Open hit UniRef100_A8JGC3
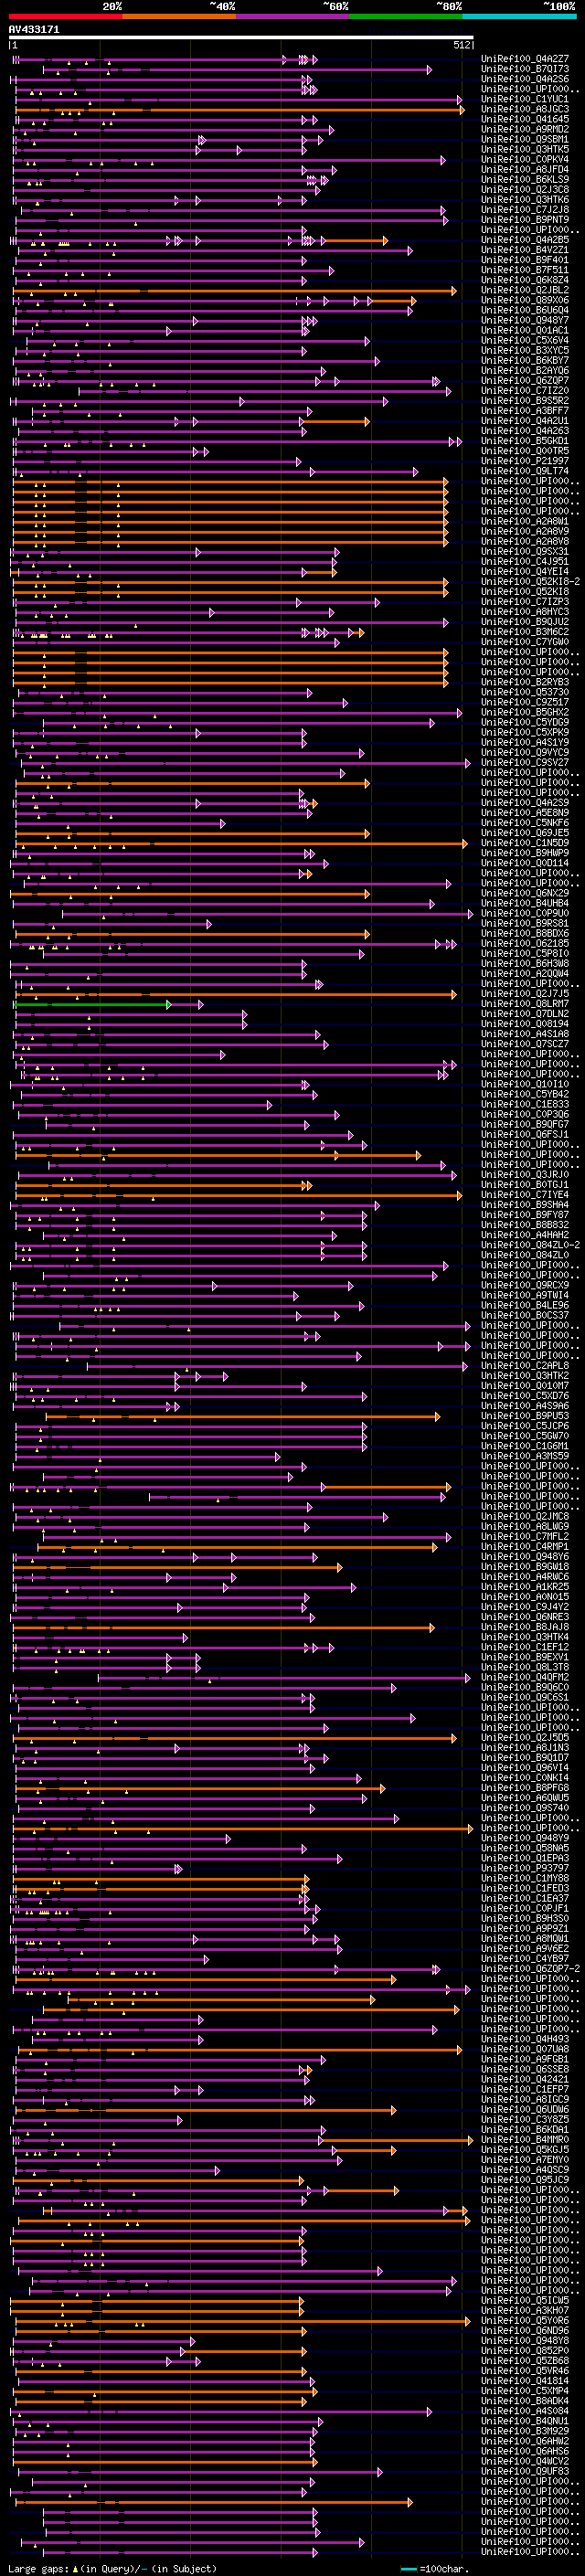 pos(525,109)
